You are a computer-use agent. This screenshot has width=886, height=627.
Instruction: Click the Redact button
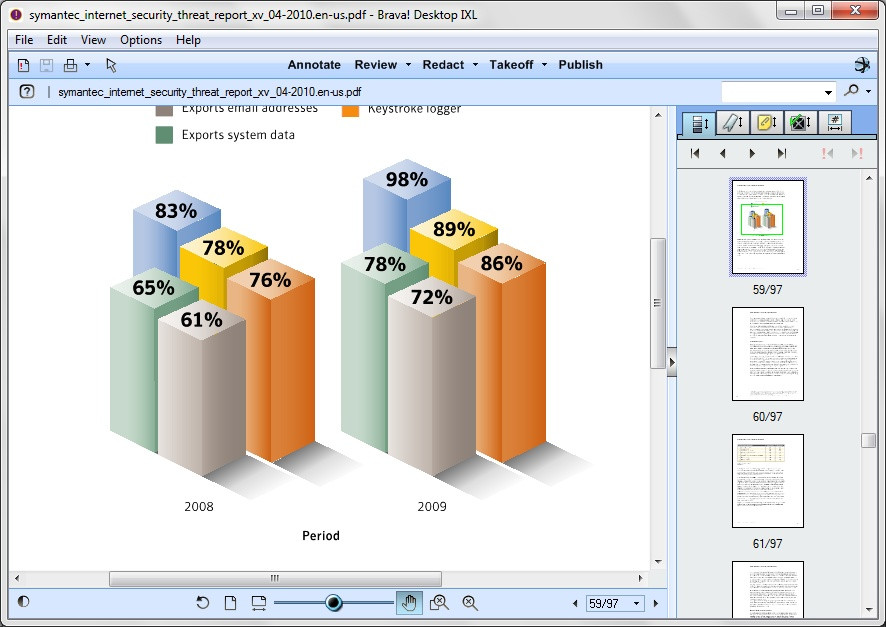click(443, 65)
